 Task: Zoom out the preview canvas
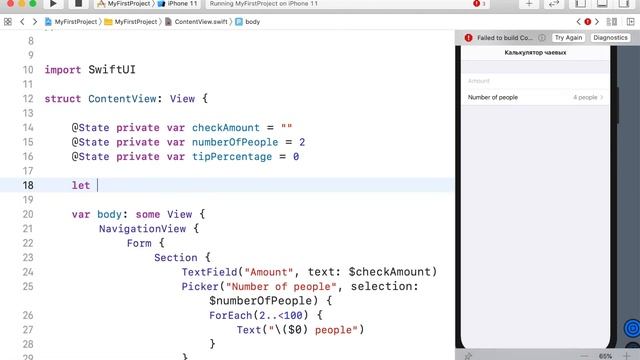pyautogui.click(x=584, y=356)
